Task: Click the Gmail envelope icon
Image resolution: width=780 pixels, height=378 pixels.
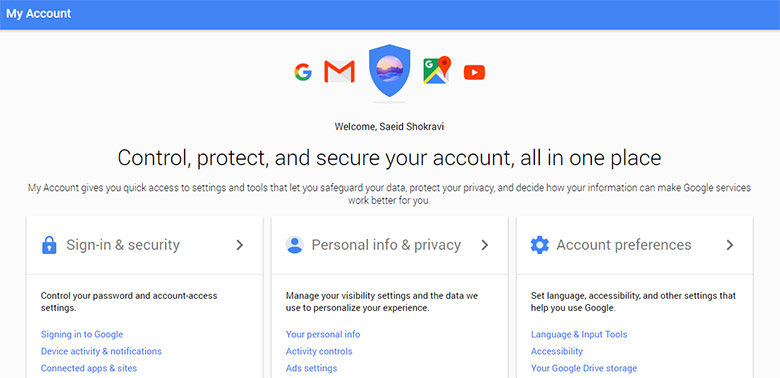Action: (339, 72)
